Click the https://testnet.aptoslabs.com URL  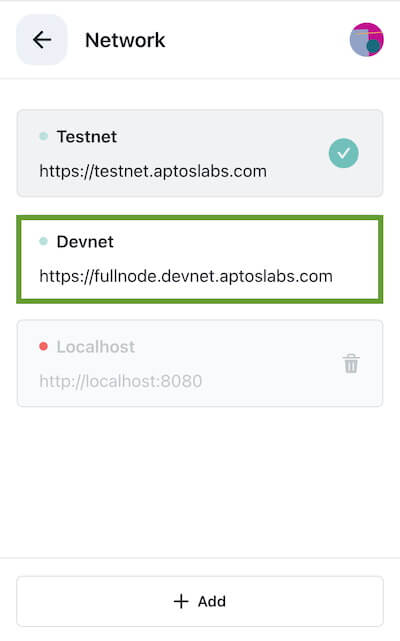coord(153,171)
